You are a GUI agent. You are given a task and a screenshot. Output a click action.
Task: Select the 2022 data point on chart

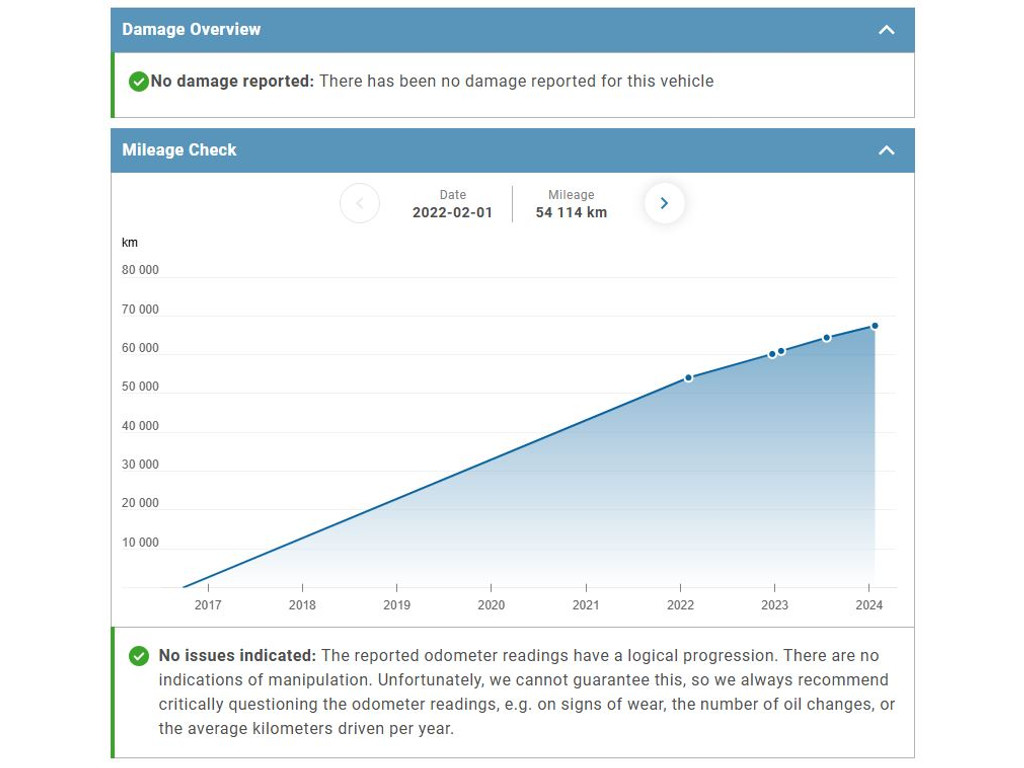tap(688, 378)
